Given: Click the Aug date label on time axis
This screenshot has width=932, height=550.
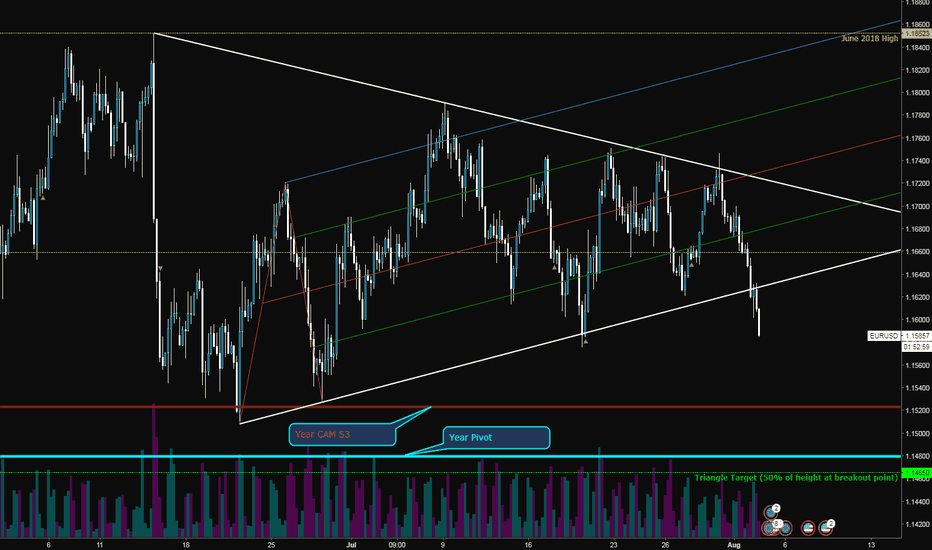Looking at the screenshot, I should click(x=734, y=545).
